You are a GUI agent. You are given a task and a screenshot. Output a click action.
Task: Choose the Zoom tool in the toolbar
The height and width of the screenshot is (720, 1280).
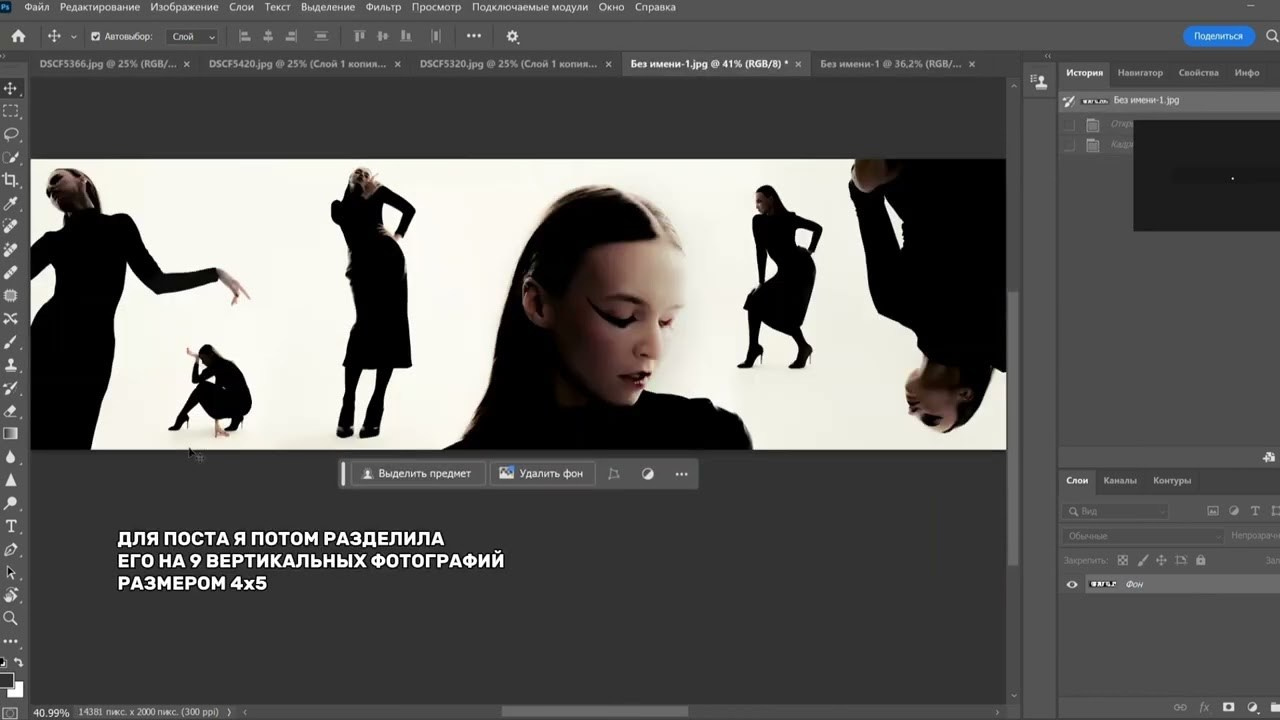point(11,618)
